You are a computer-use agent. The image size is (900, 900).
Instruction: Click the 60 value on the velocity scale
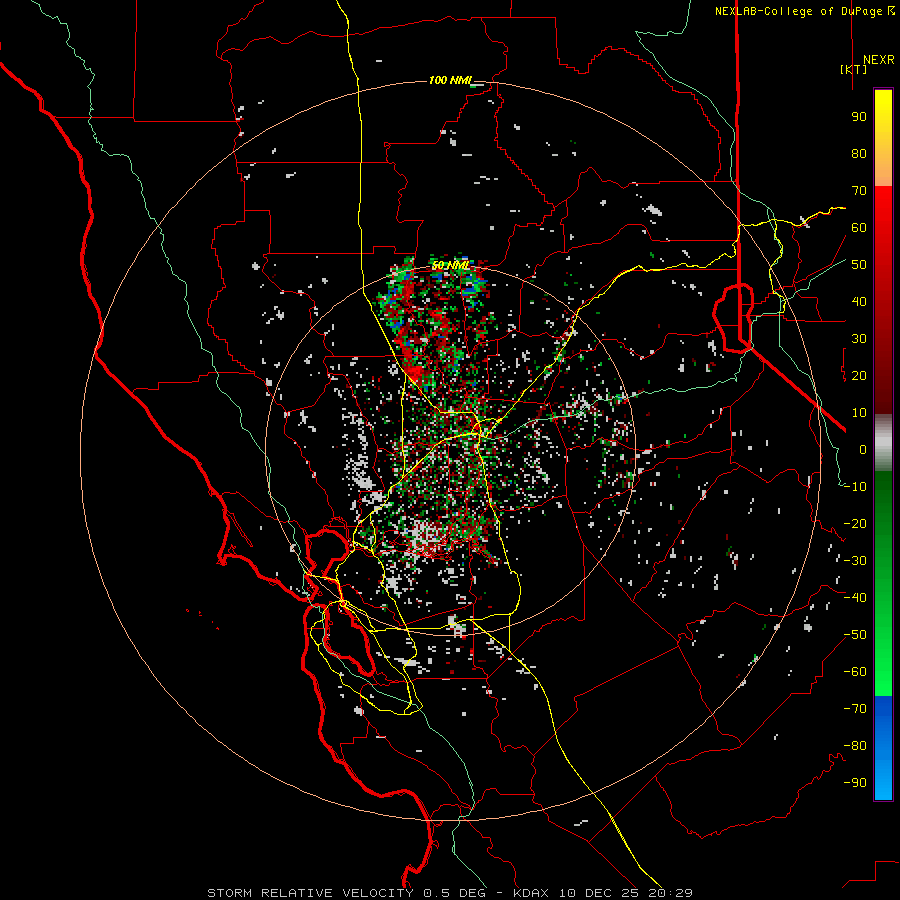tap(859, 228)
